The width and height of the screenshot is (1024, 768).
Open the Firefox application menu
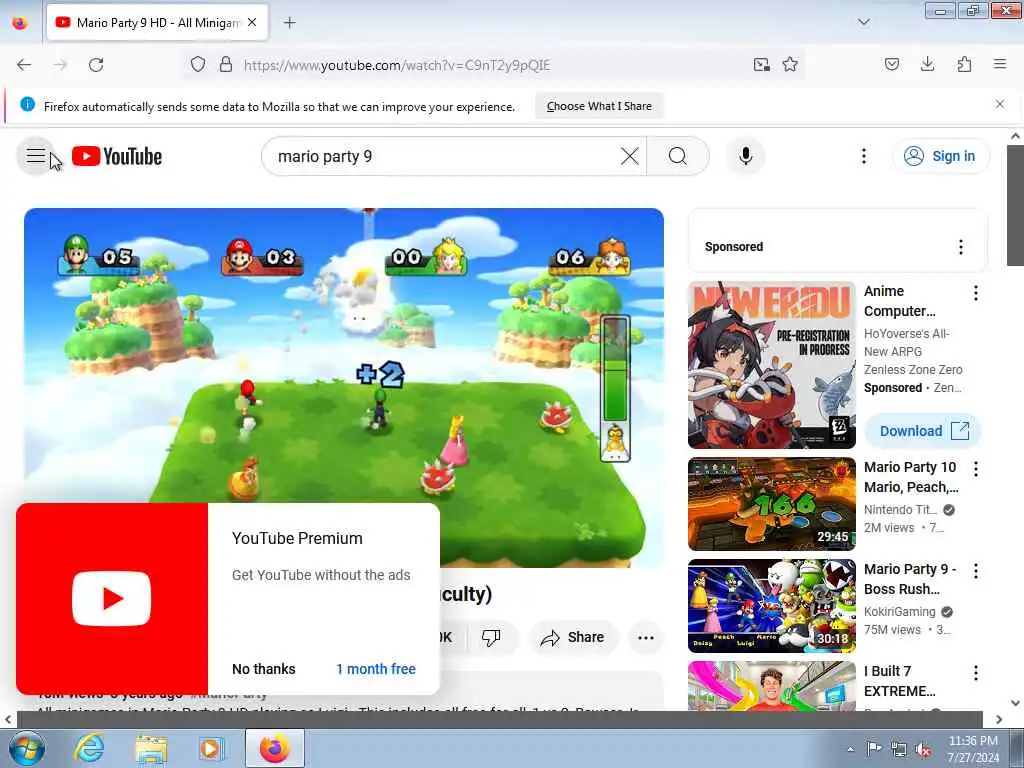[x=1000, y=65]
